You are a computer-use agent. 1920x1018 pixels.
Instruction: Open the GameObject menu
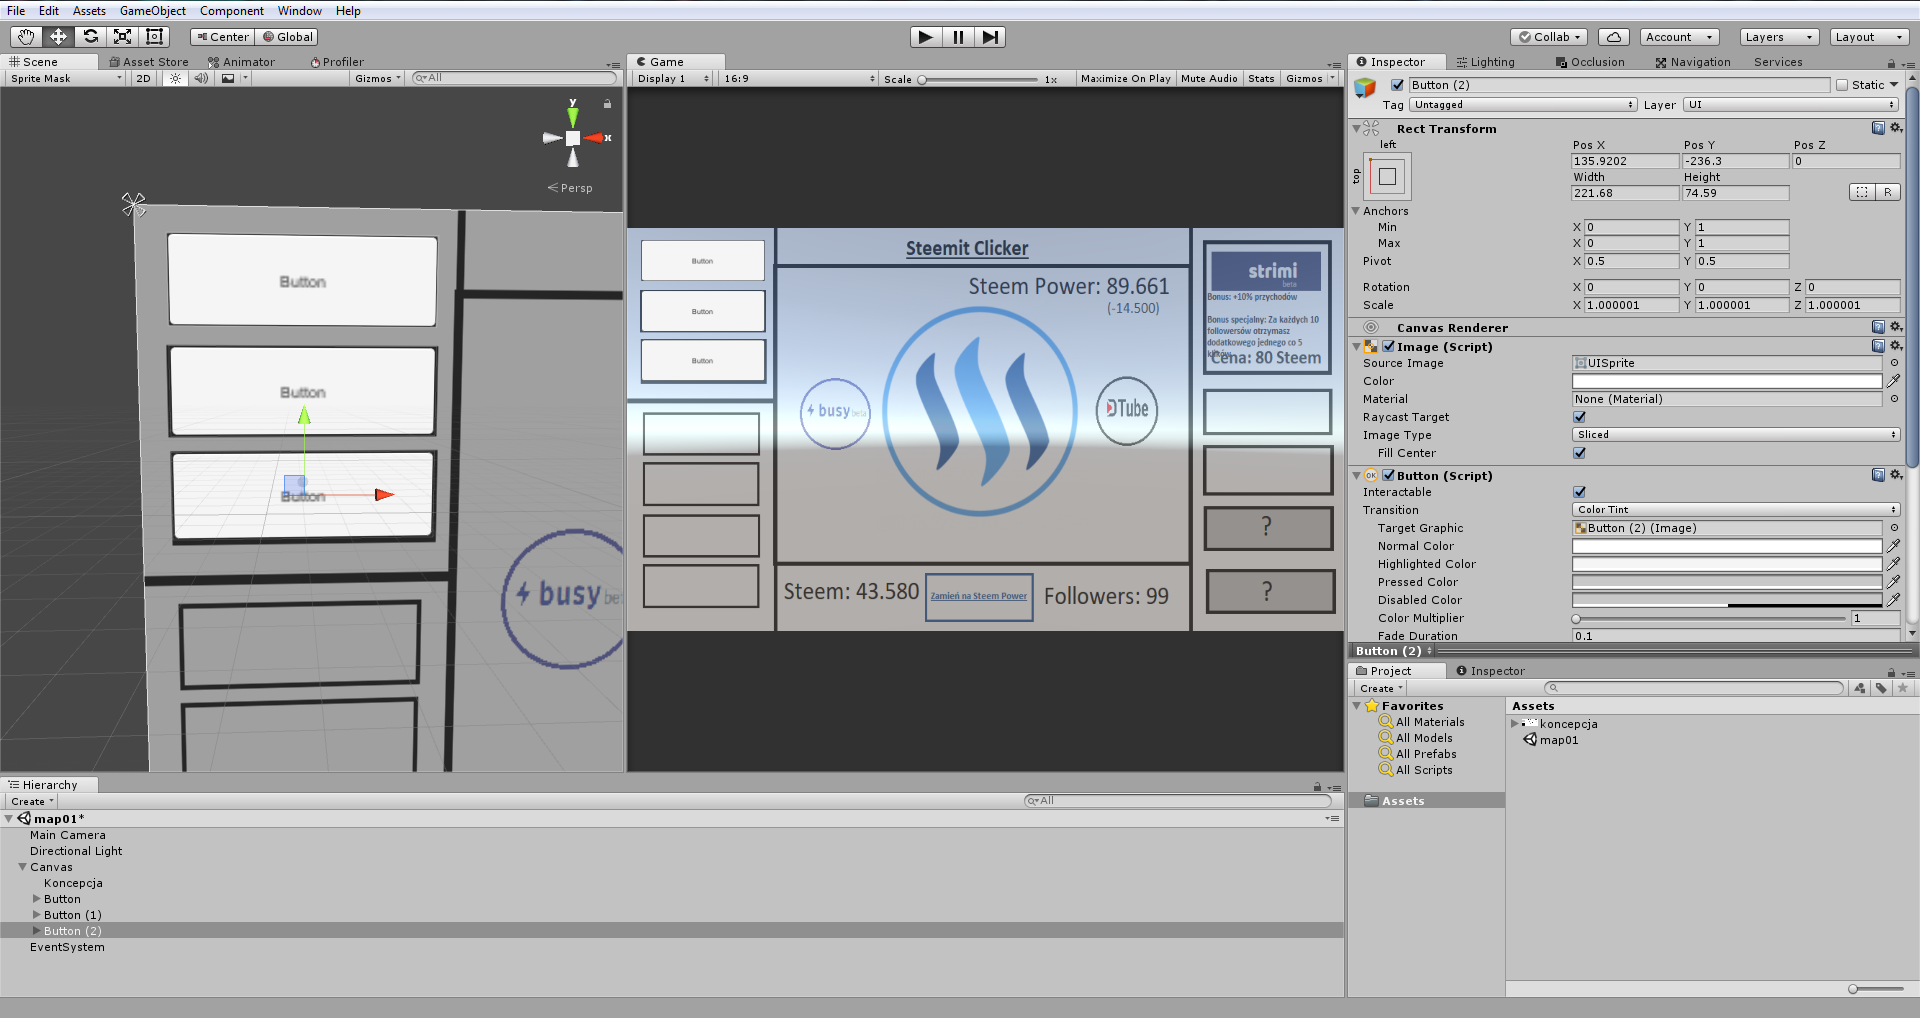(152, 11)
